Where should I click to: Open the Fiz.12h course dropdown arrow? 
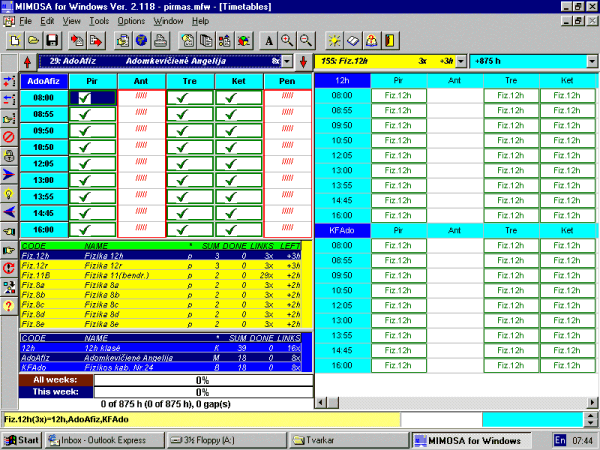(x=460, y=61)
